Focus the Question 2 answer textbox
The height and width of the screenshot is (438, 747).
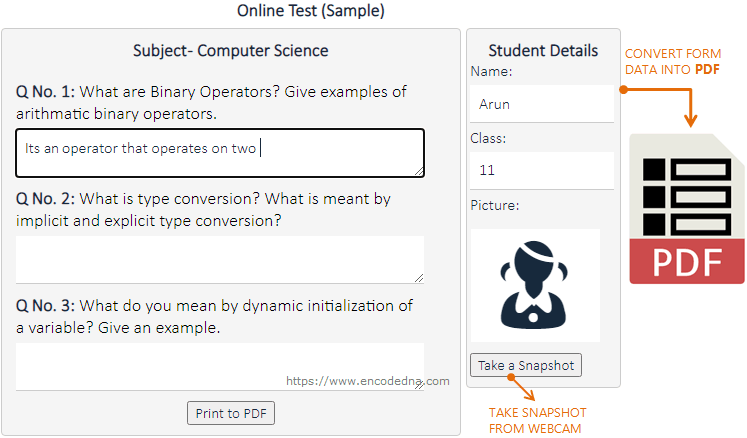pyautogui.click(x=220, y=260)
